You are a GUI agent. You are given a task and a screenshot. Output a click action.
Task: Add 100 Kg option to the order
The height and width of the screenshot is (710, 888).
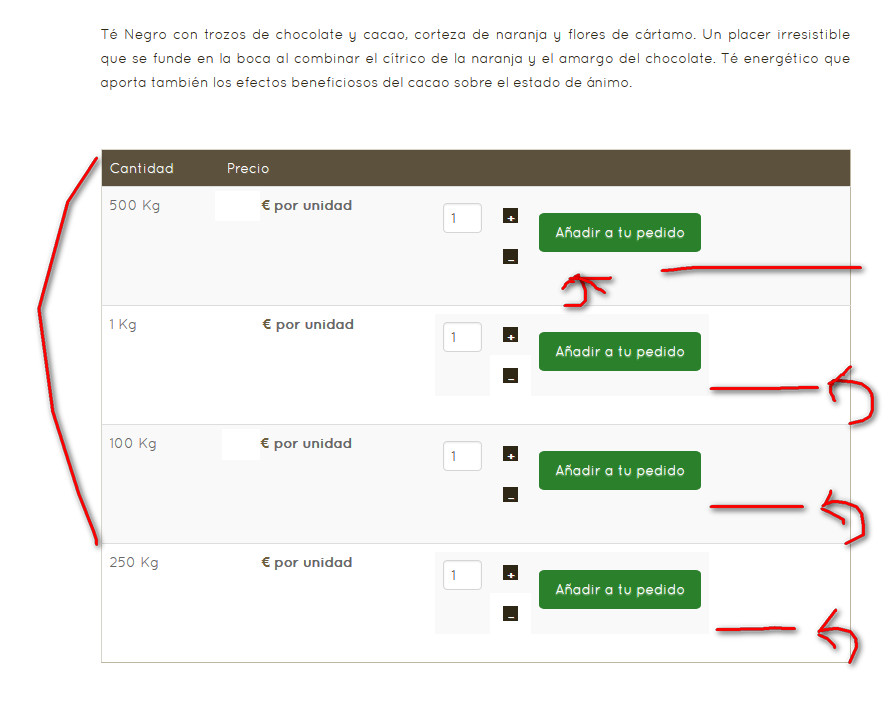coord(619,470)
